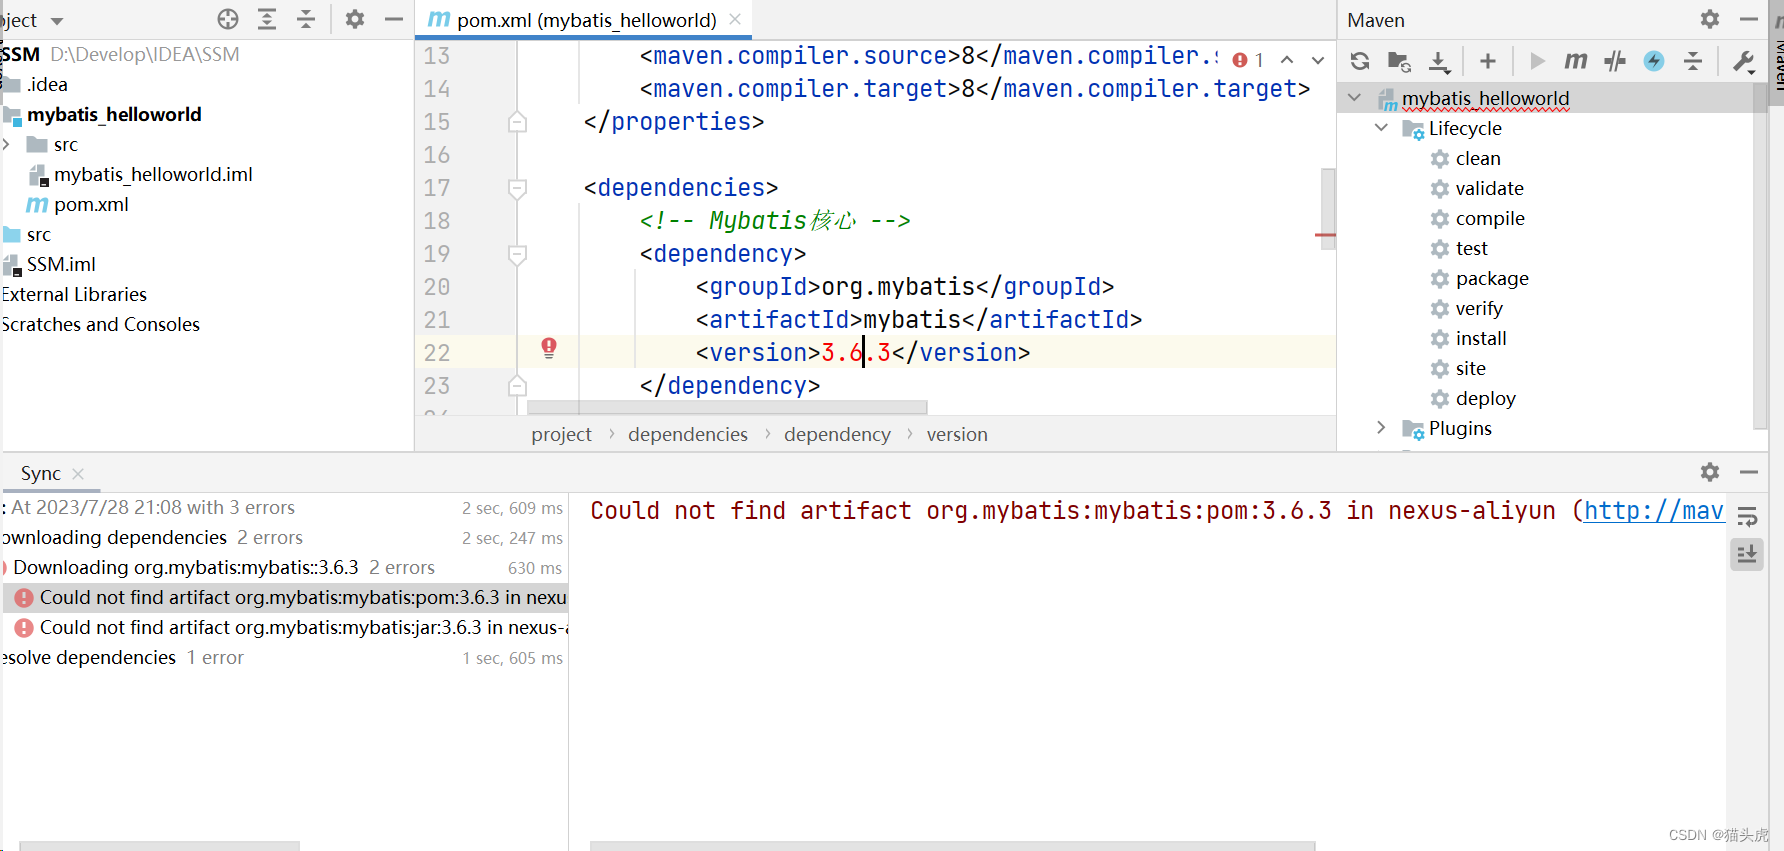This screenshot has height=851, width=1784.
Task: Collapse all in Maven tool window
Action: [x=1693, y=61]
